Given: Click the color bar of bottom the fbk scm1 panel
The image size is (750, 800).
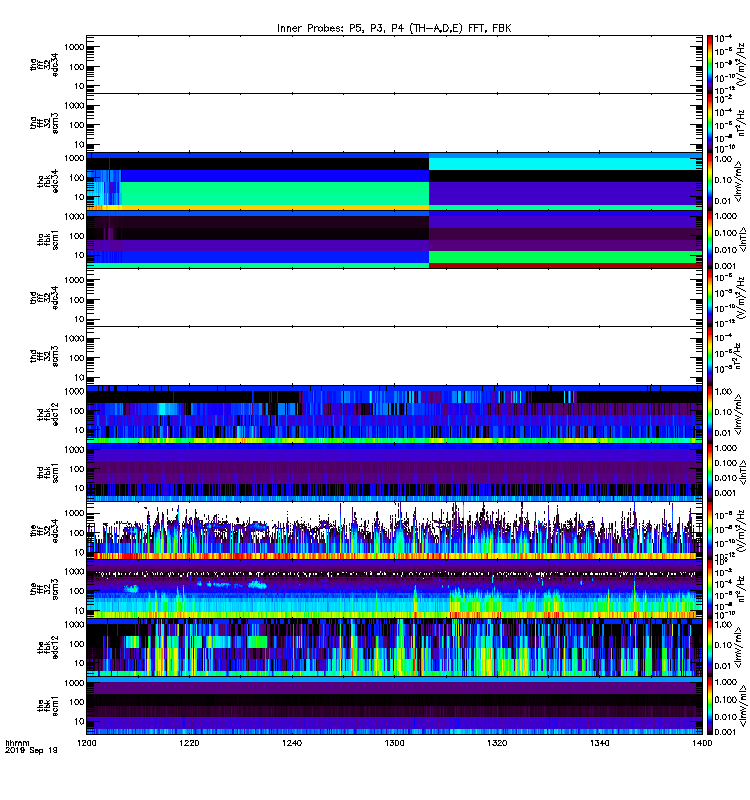Looking at the screenshot, I should tap(710, 706).
